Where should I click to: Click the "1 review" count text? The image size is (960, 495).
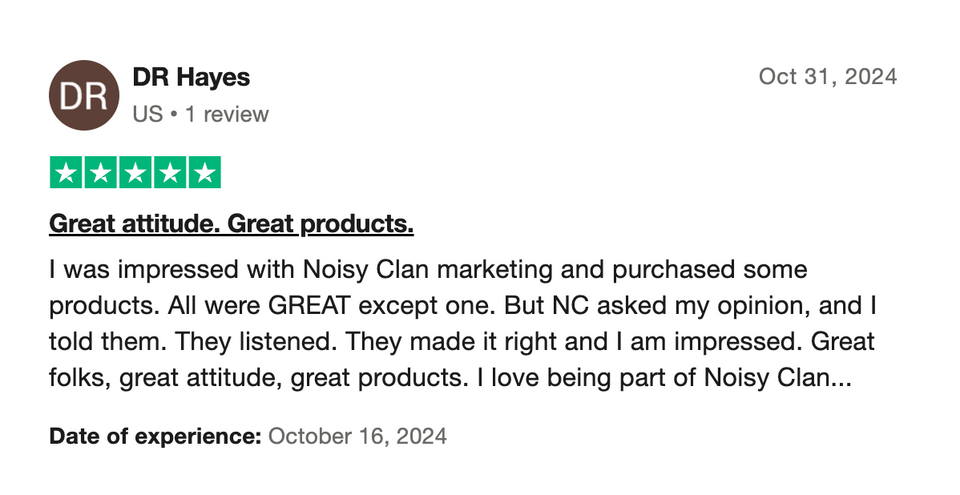click(x=227, y=114)
